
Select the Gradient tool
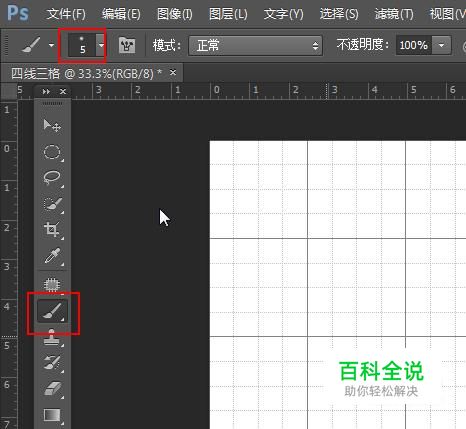[52, 415]
